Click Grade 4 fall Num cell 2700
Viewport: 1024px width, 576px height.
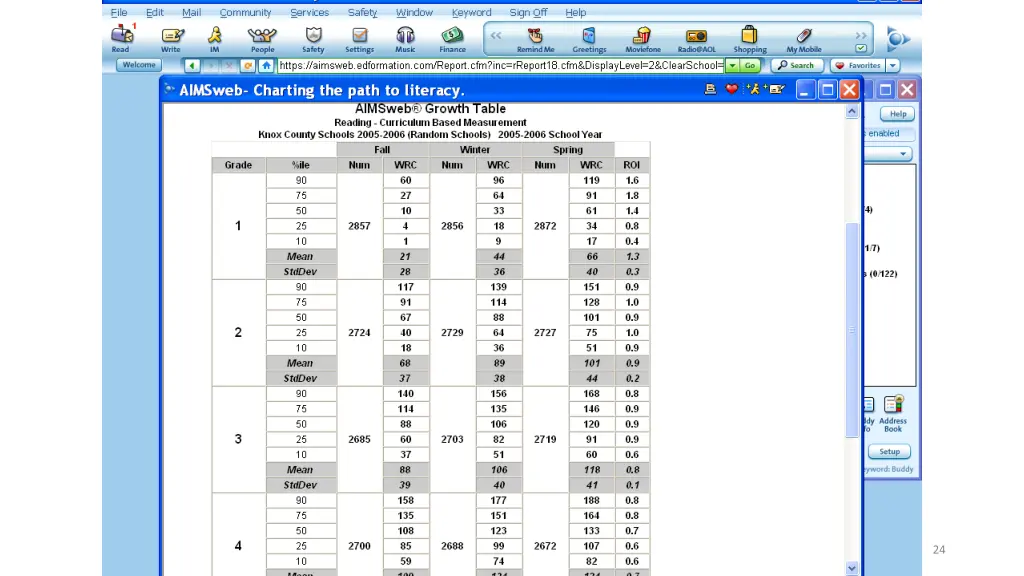click(x=359, y=546)
